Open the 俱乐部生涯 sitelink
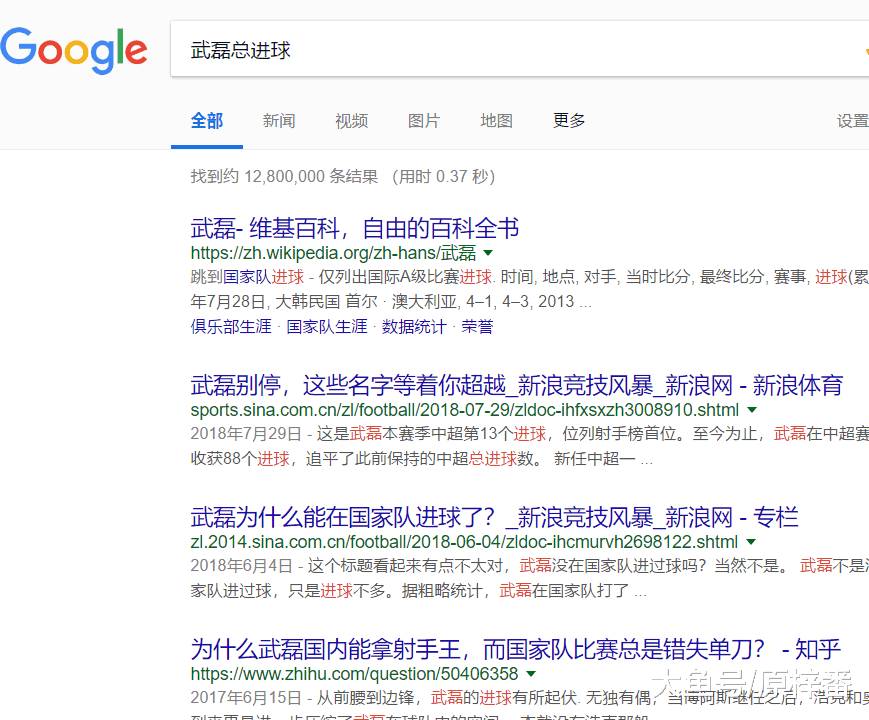 coord(231,326)
